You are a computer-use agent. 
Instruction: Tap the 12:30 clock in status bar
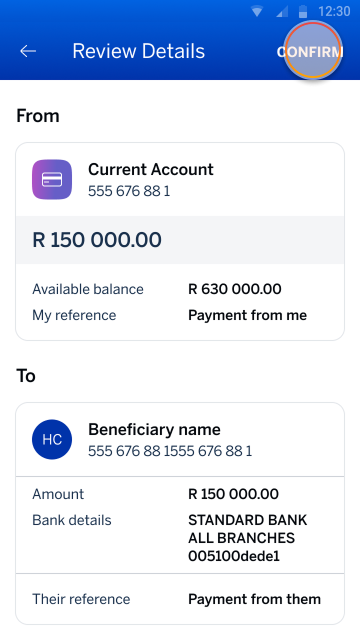(x=334, y=11)
